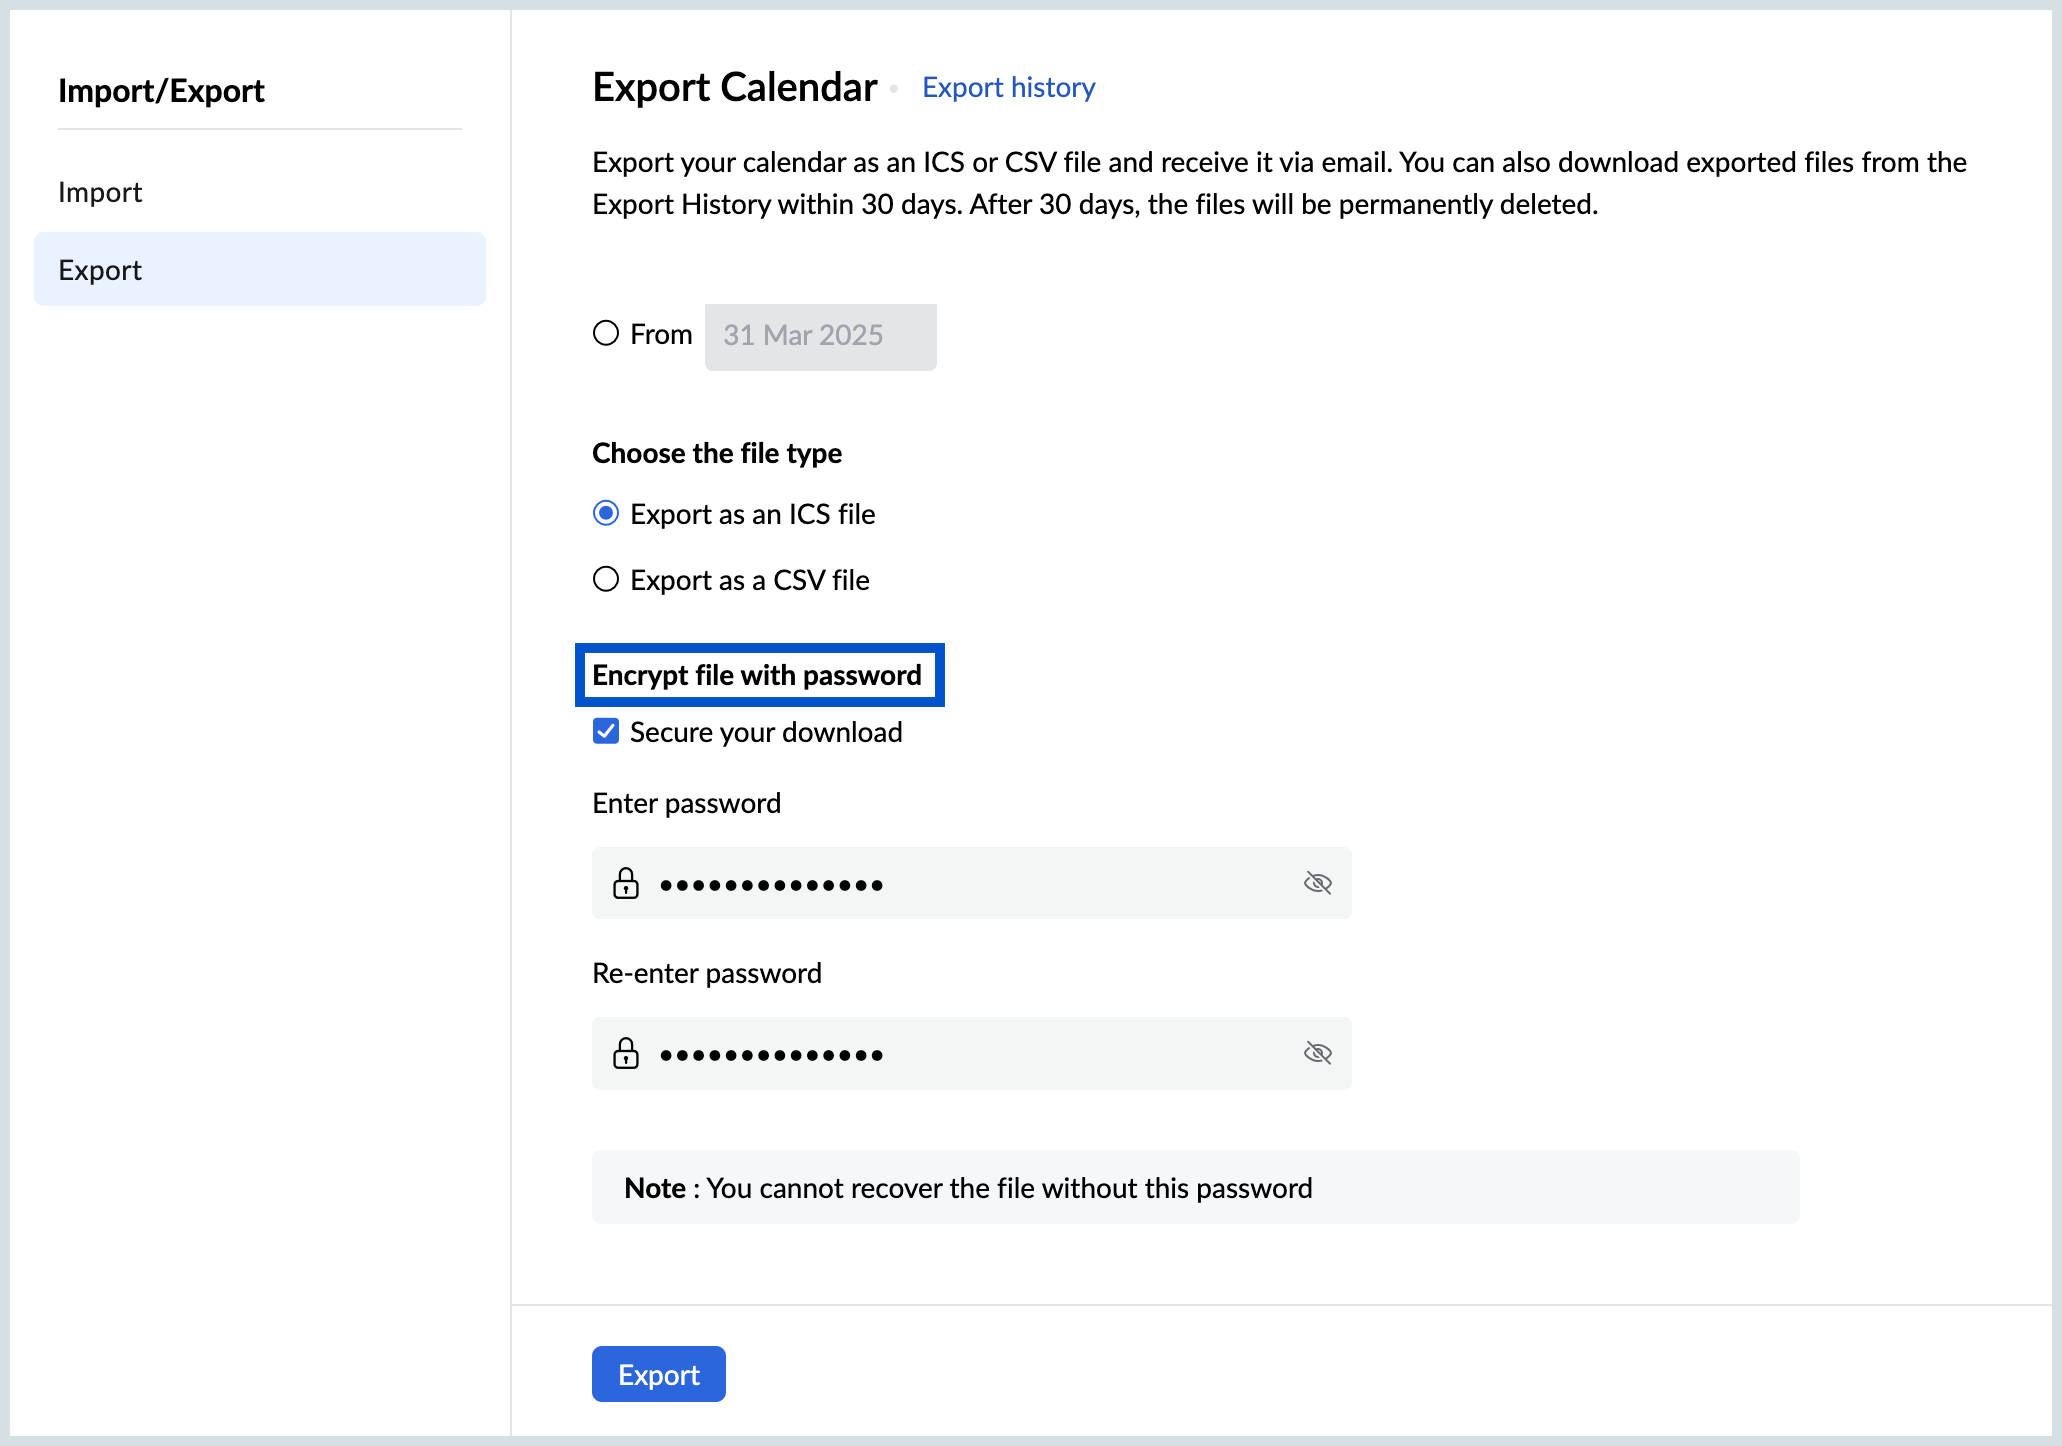Click the note about password recovery
Screen dimensions: 2062x1446
[1196, 1187]
